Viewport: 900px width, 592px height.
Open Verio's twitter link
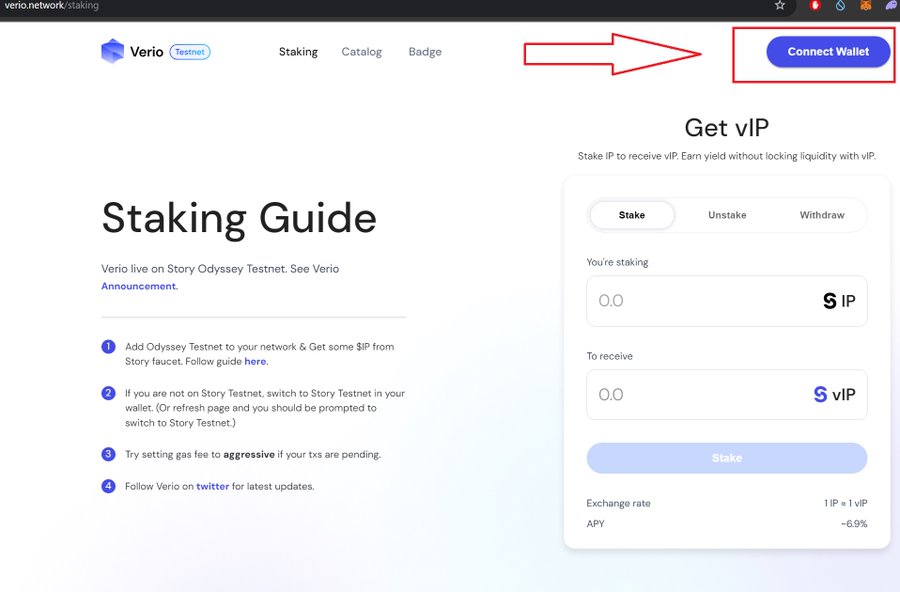pyautogui.click(x=212, y=486)
